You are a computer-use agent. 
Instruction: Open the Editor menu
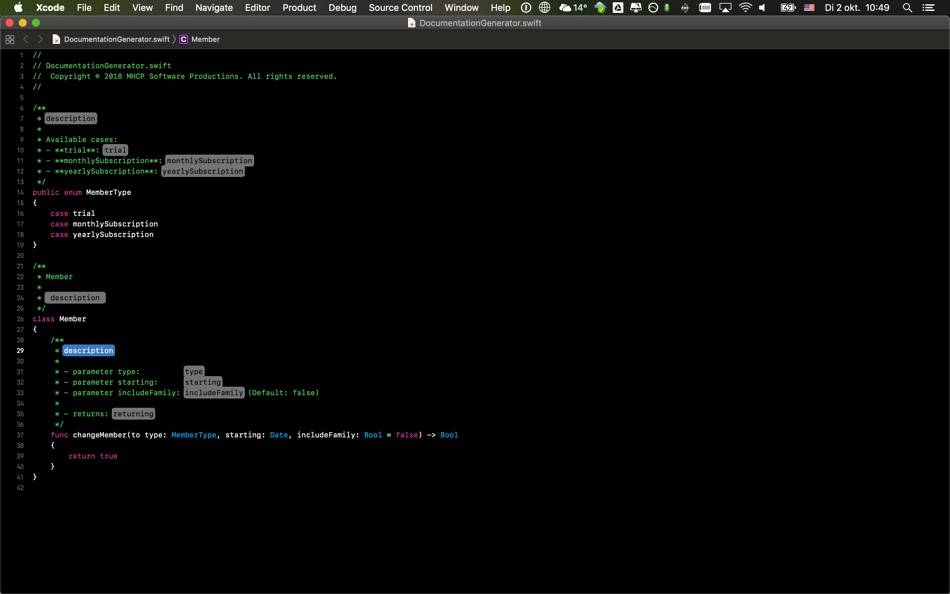click(257, 7)
